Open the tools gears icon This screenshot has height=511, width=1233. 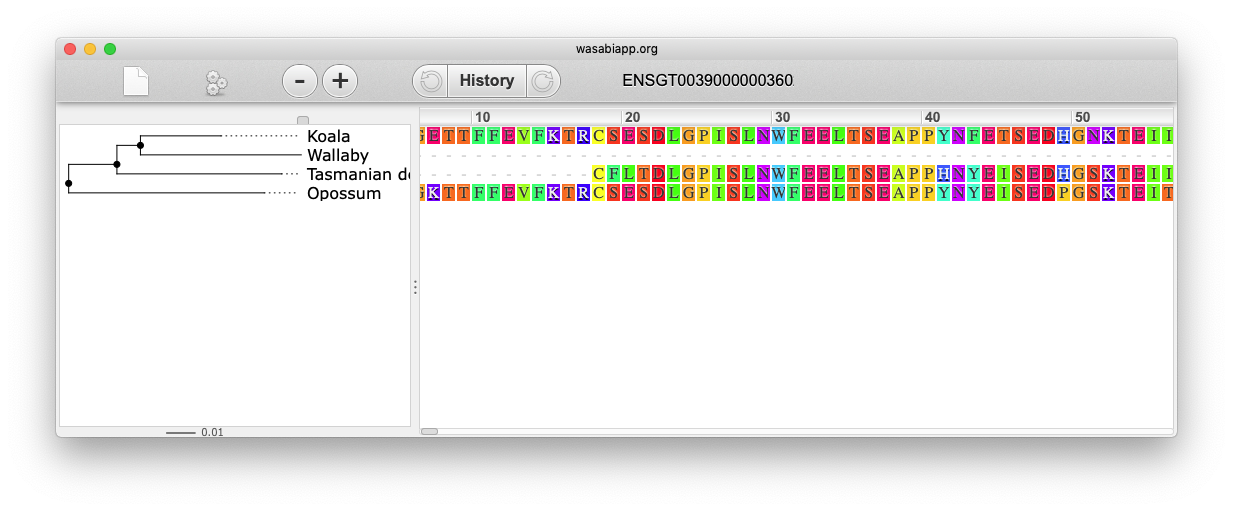(x=216, y=82)
